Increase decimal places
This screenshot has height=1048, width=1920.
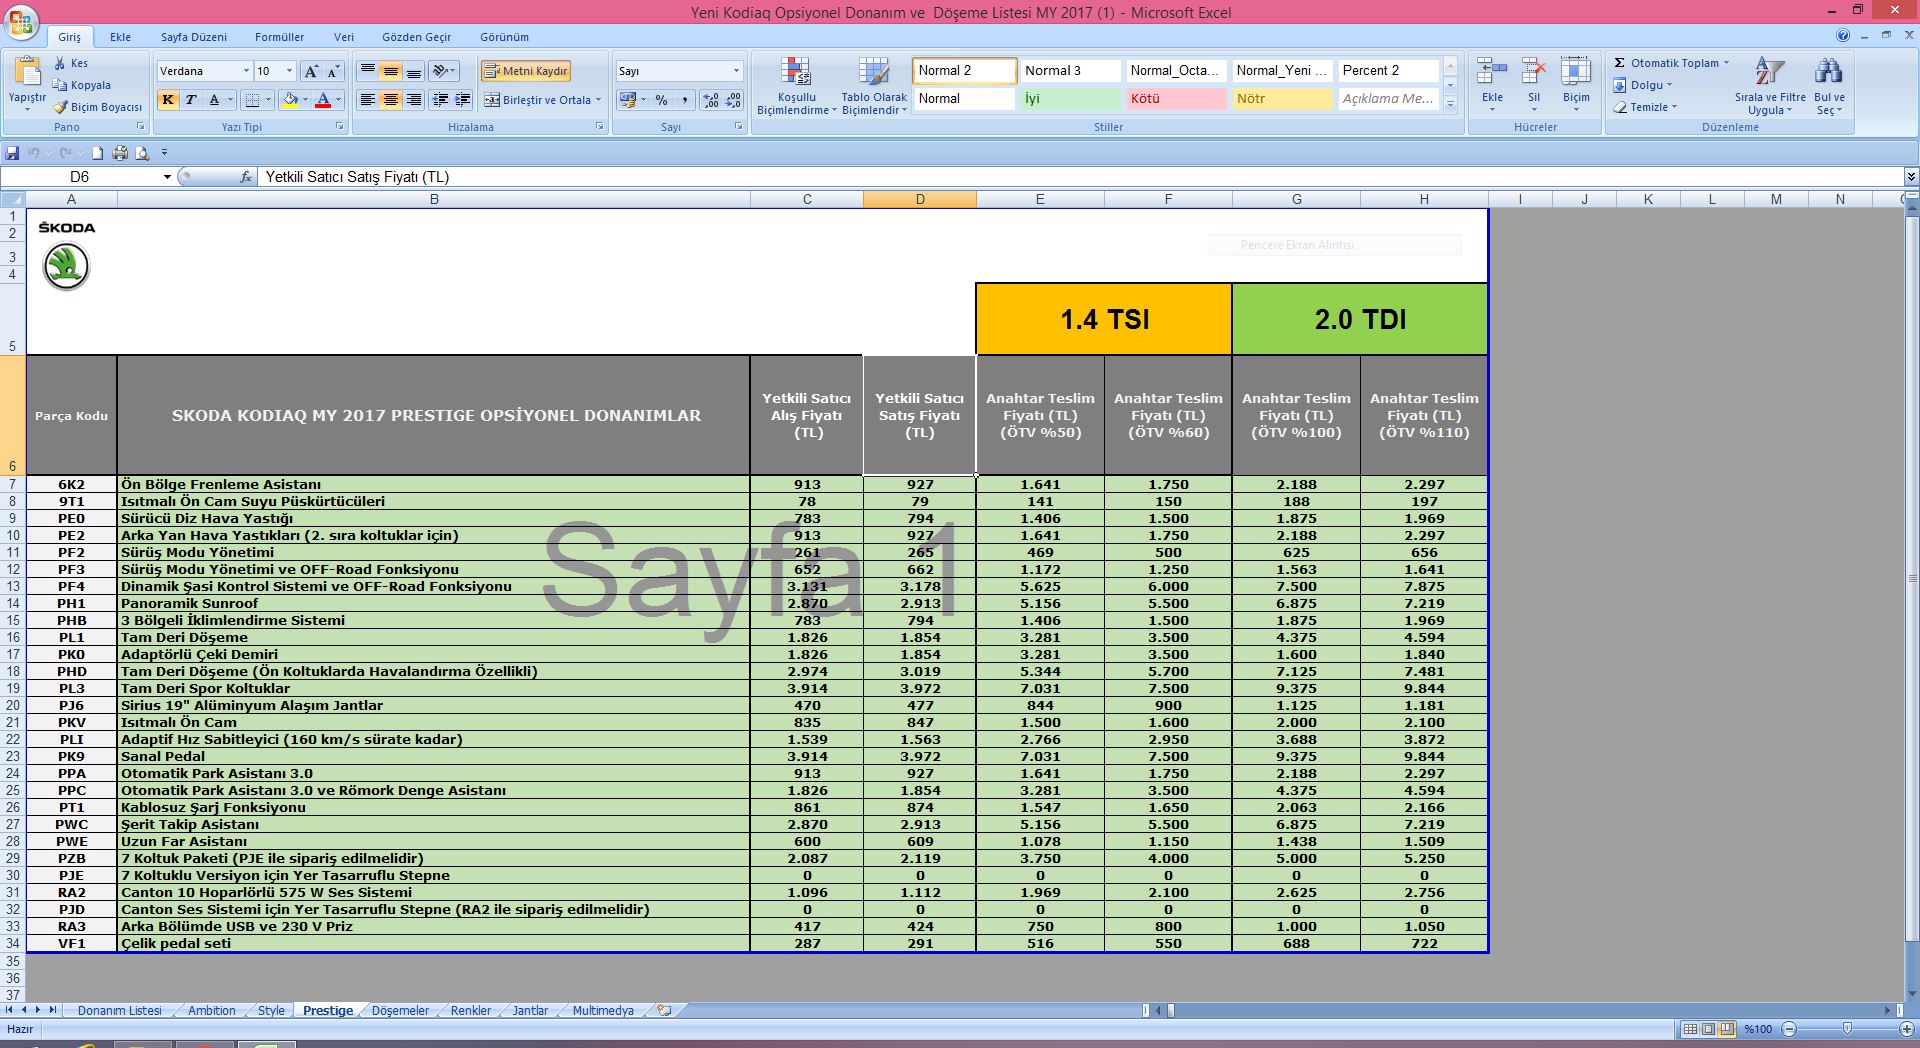pyautogui.click(x=710, y=100)
